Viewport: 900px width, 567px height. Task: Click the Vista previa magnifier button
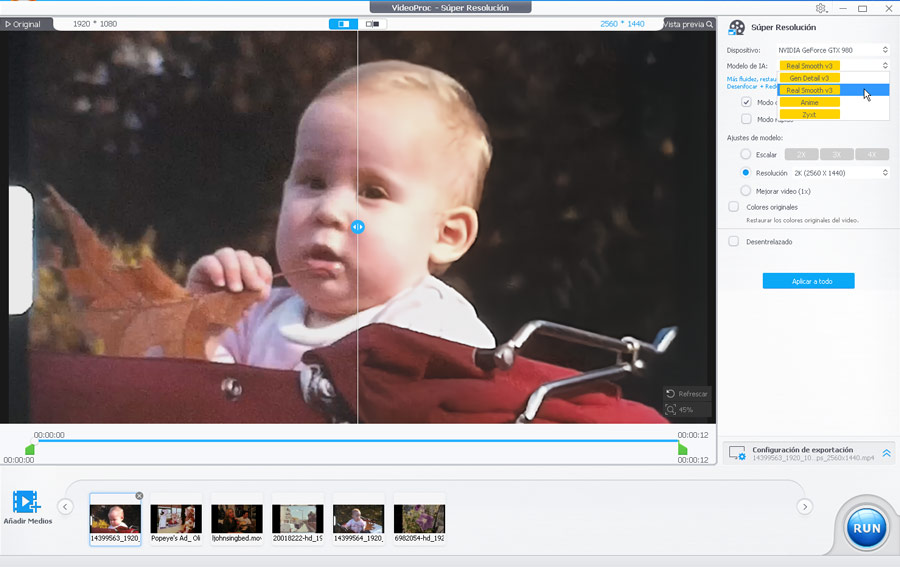point(688,24)
